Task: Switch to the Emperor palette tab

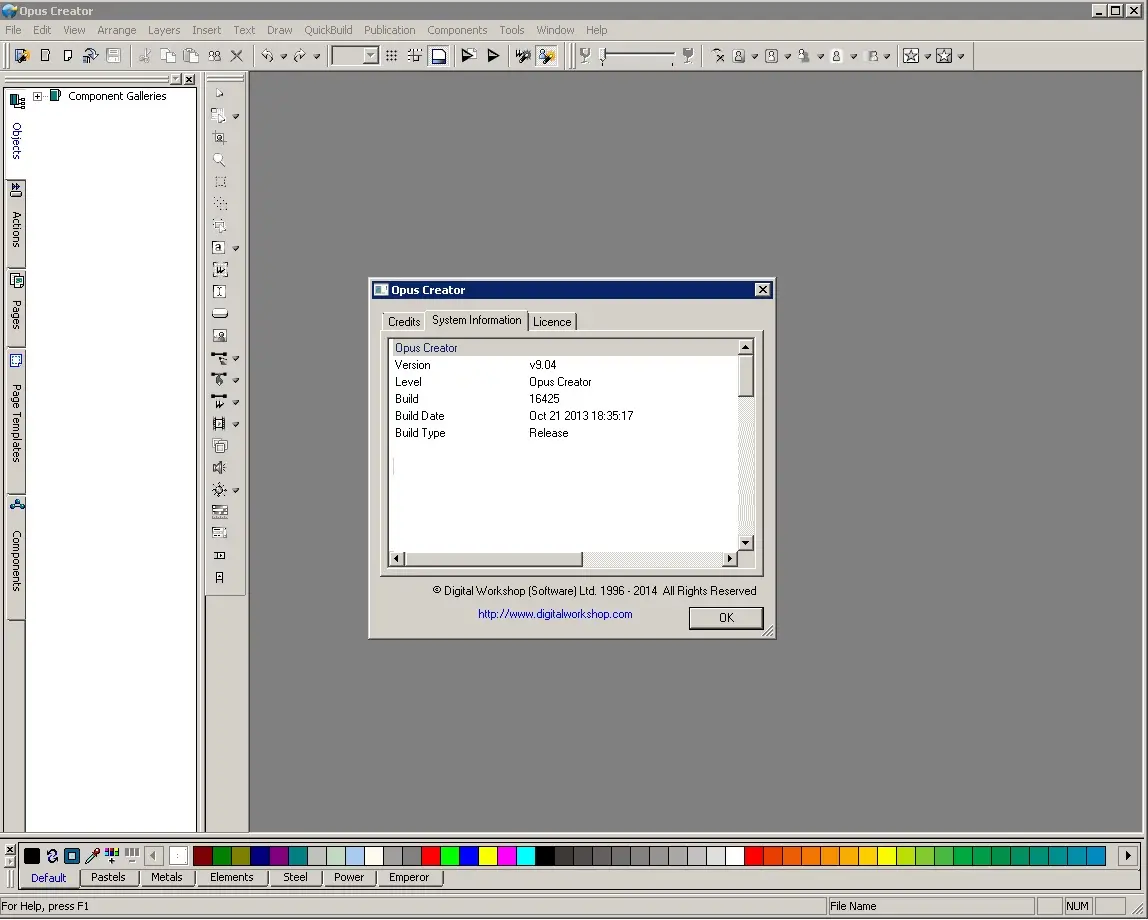Action: coord(409,877)
